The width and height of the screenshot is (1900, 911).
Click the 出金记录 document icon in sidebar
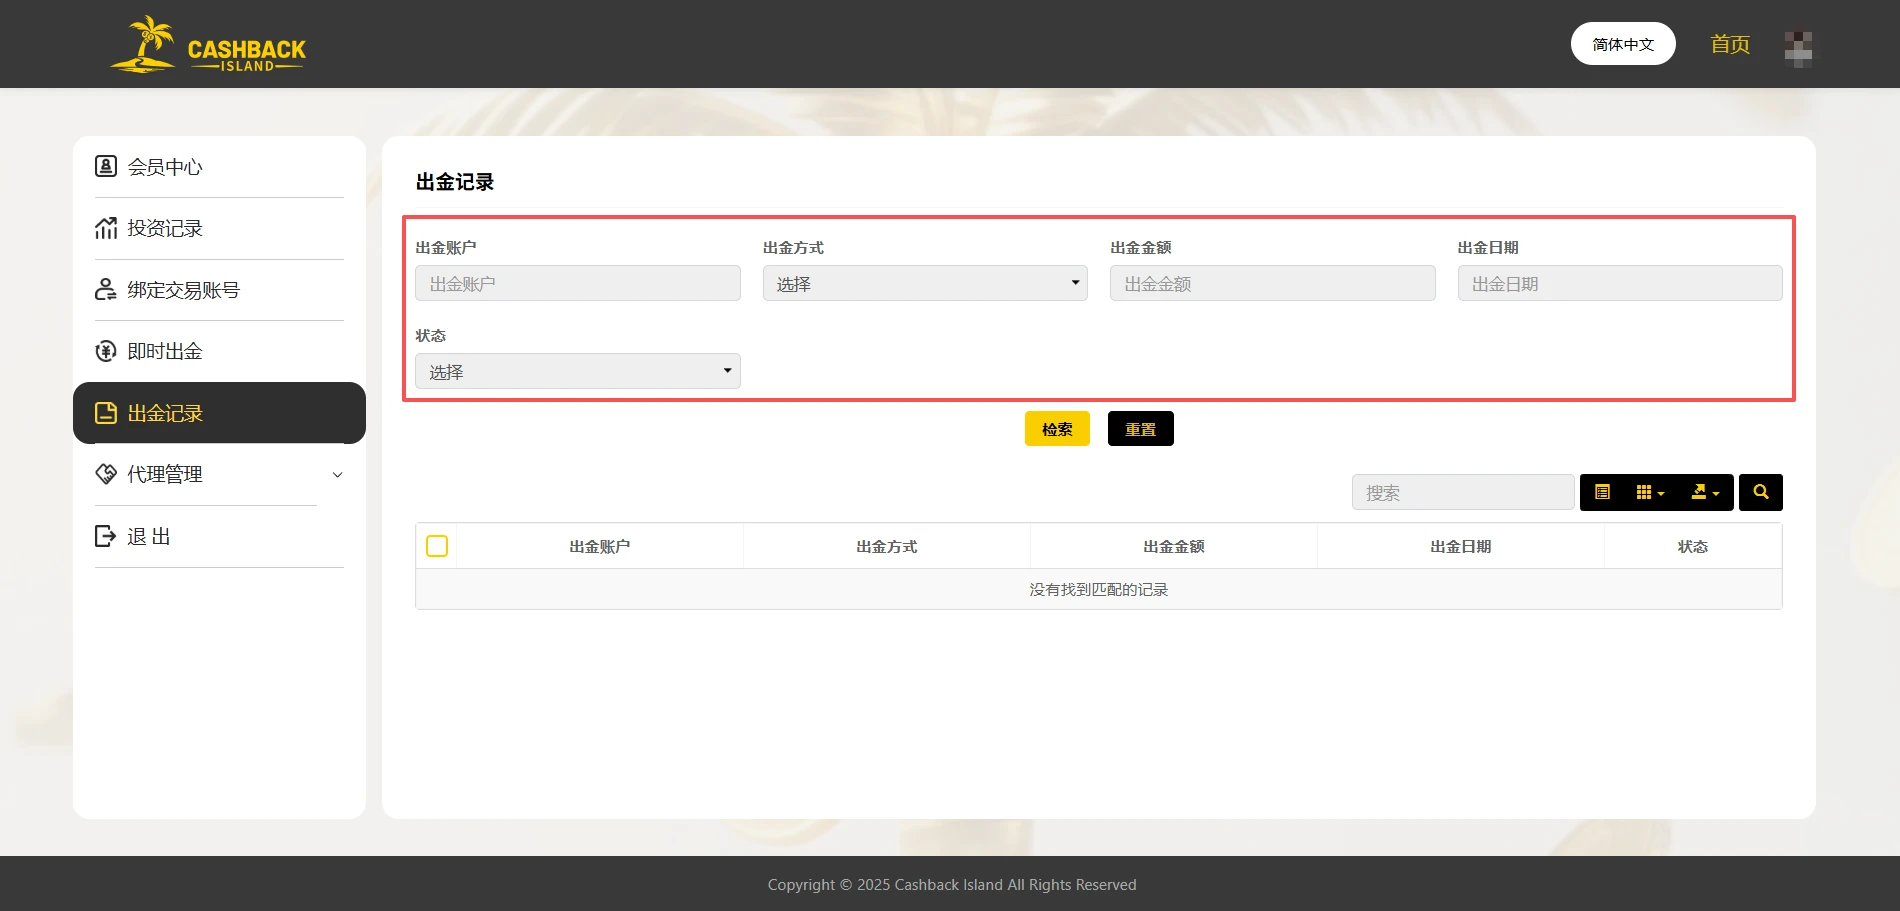106,412
